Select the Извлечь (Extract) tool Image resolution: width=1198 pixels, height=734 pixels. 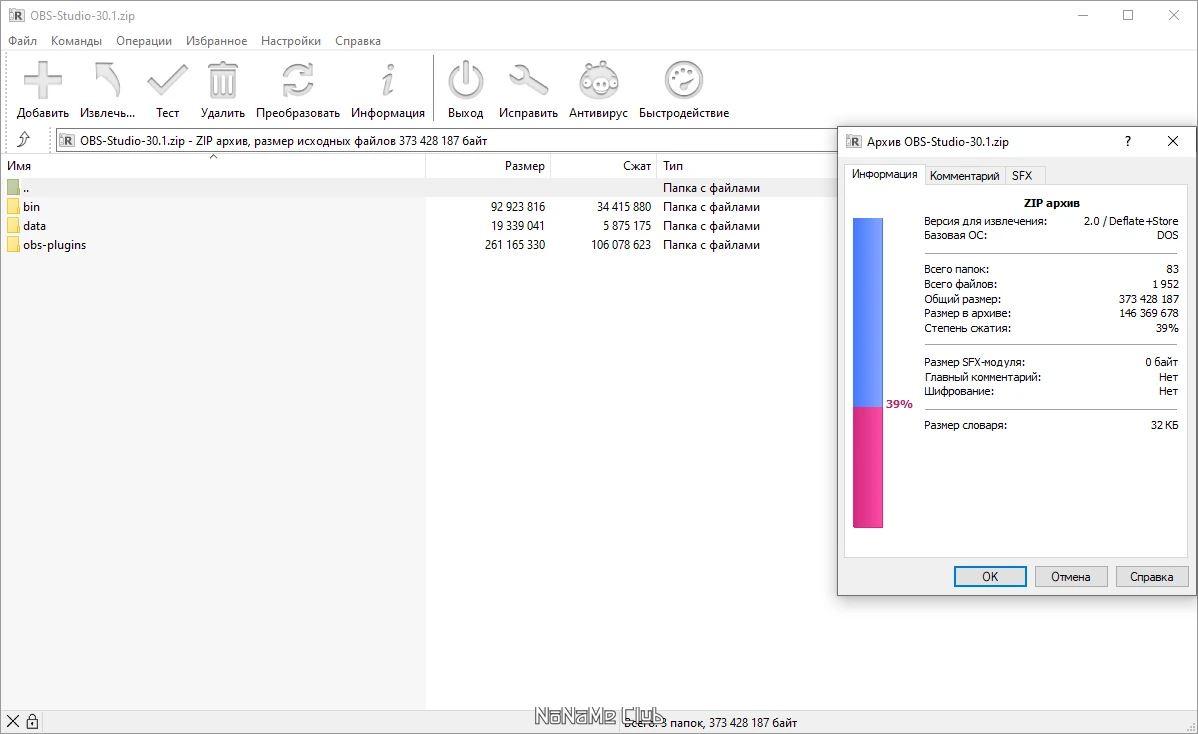(107, 85)
